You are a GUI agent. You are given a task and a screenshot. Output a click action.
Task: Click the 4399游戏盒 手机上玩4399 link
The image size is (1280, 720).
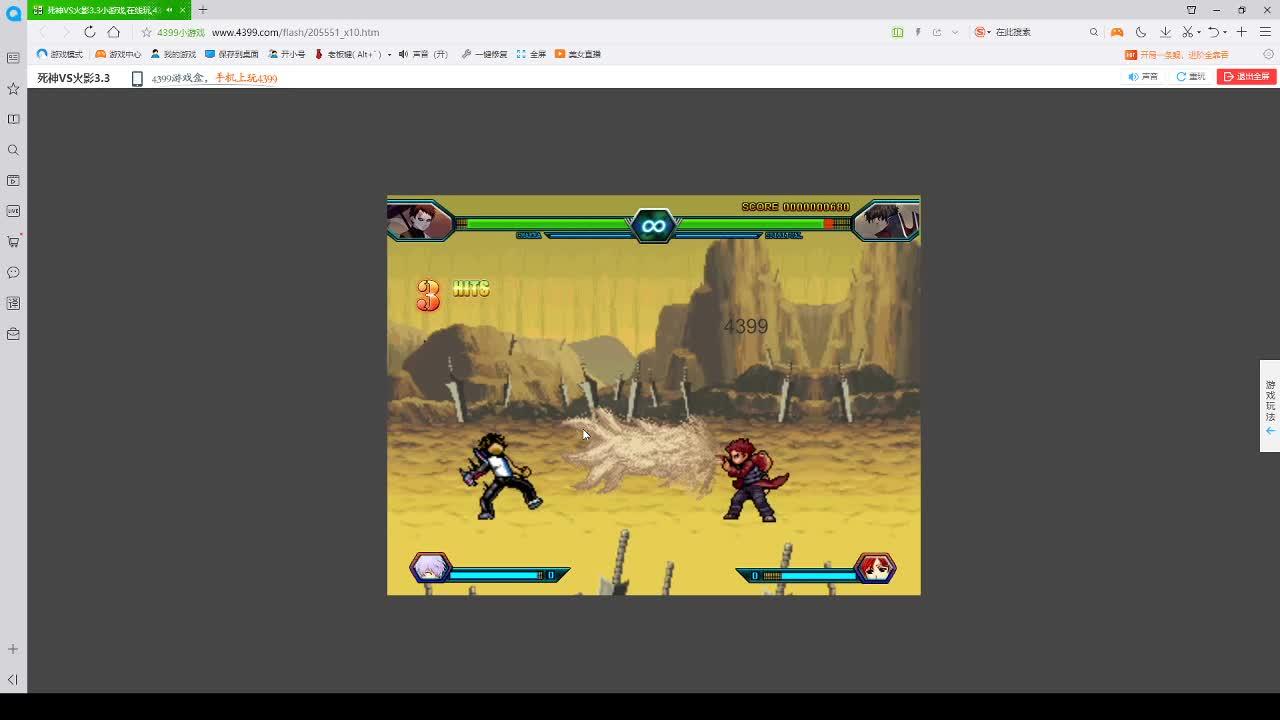coord(214,78)
